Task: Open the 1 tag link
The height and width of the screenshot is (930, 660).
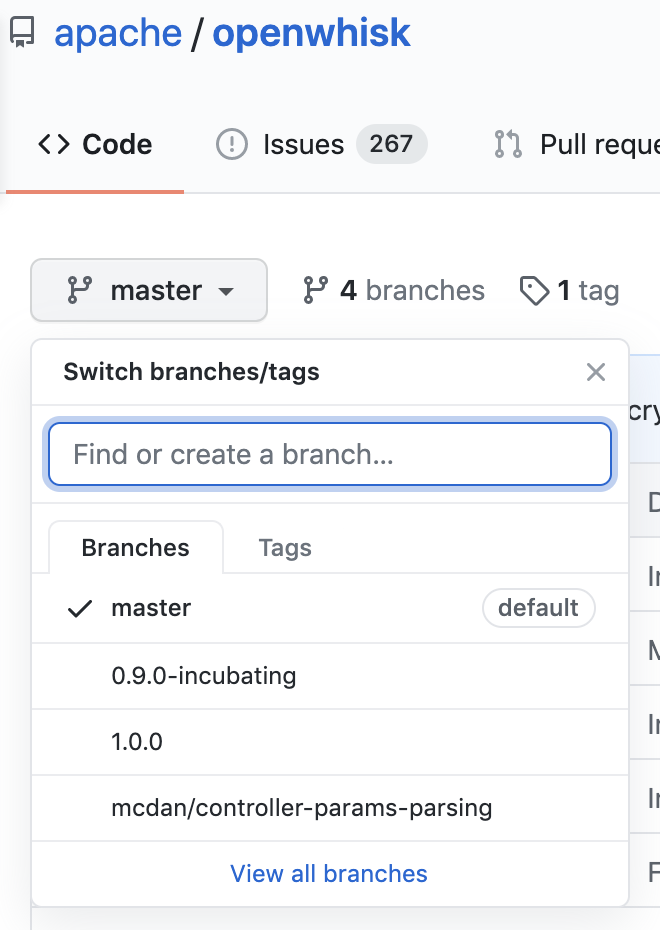Action: coord(569,291)
